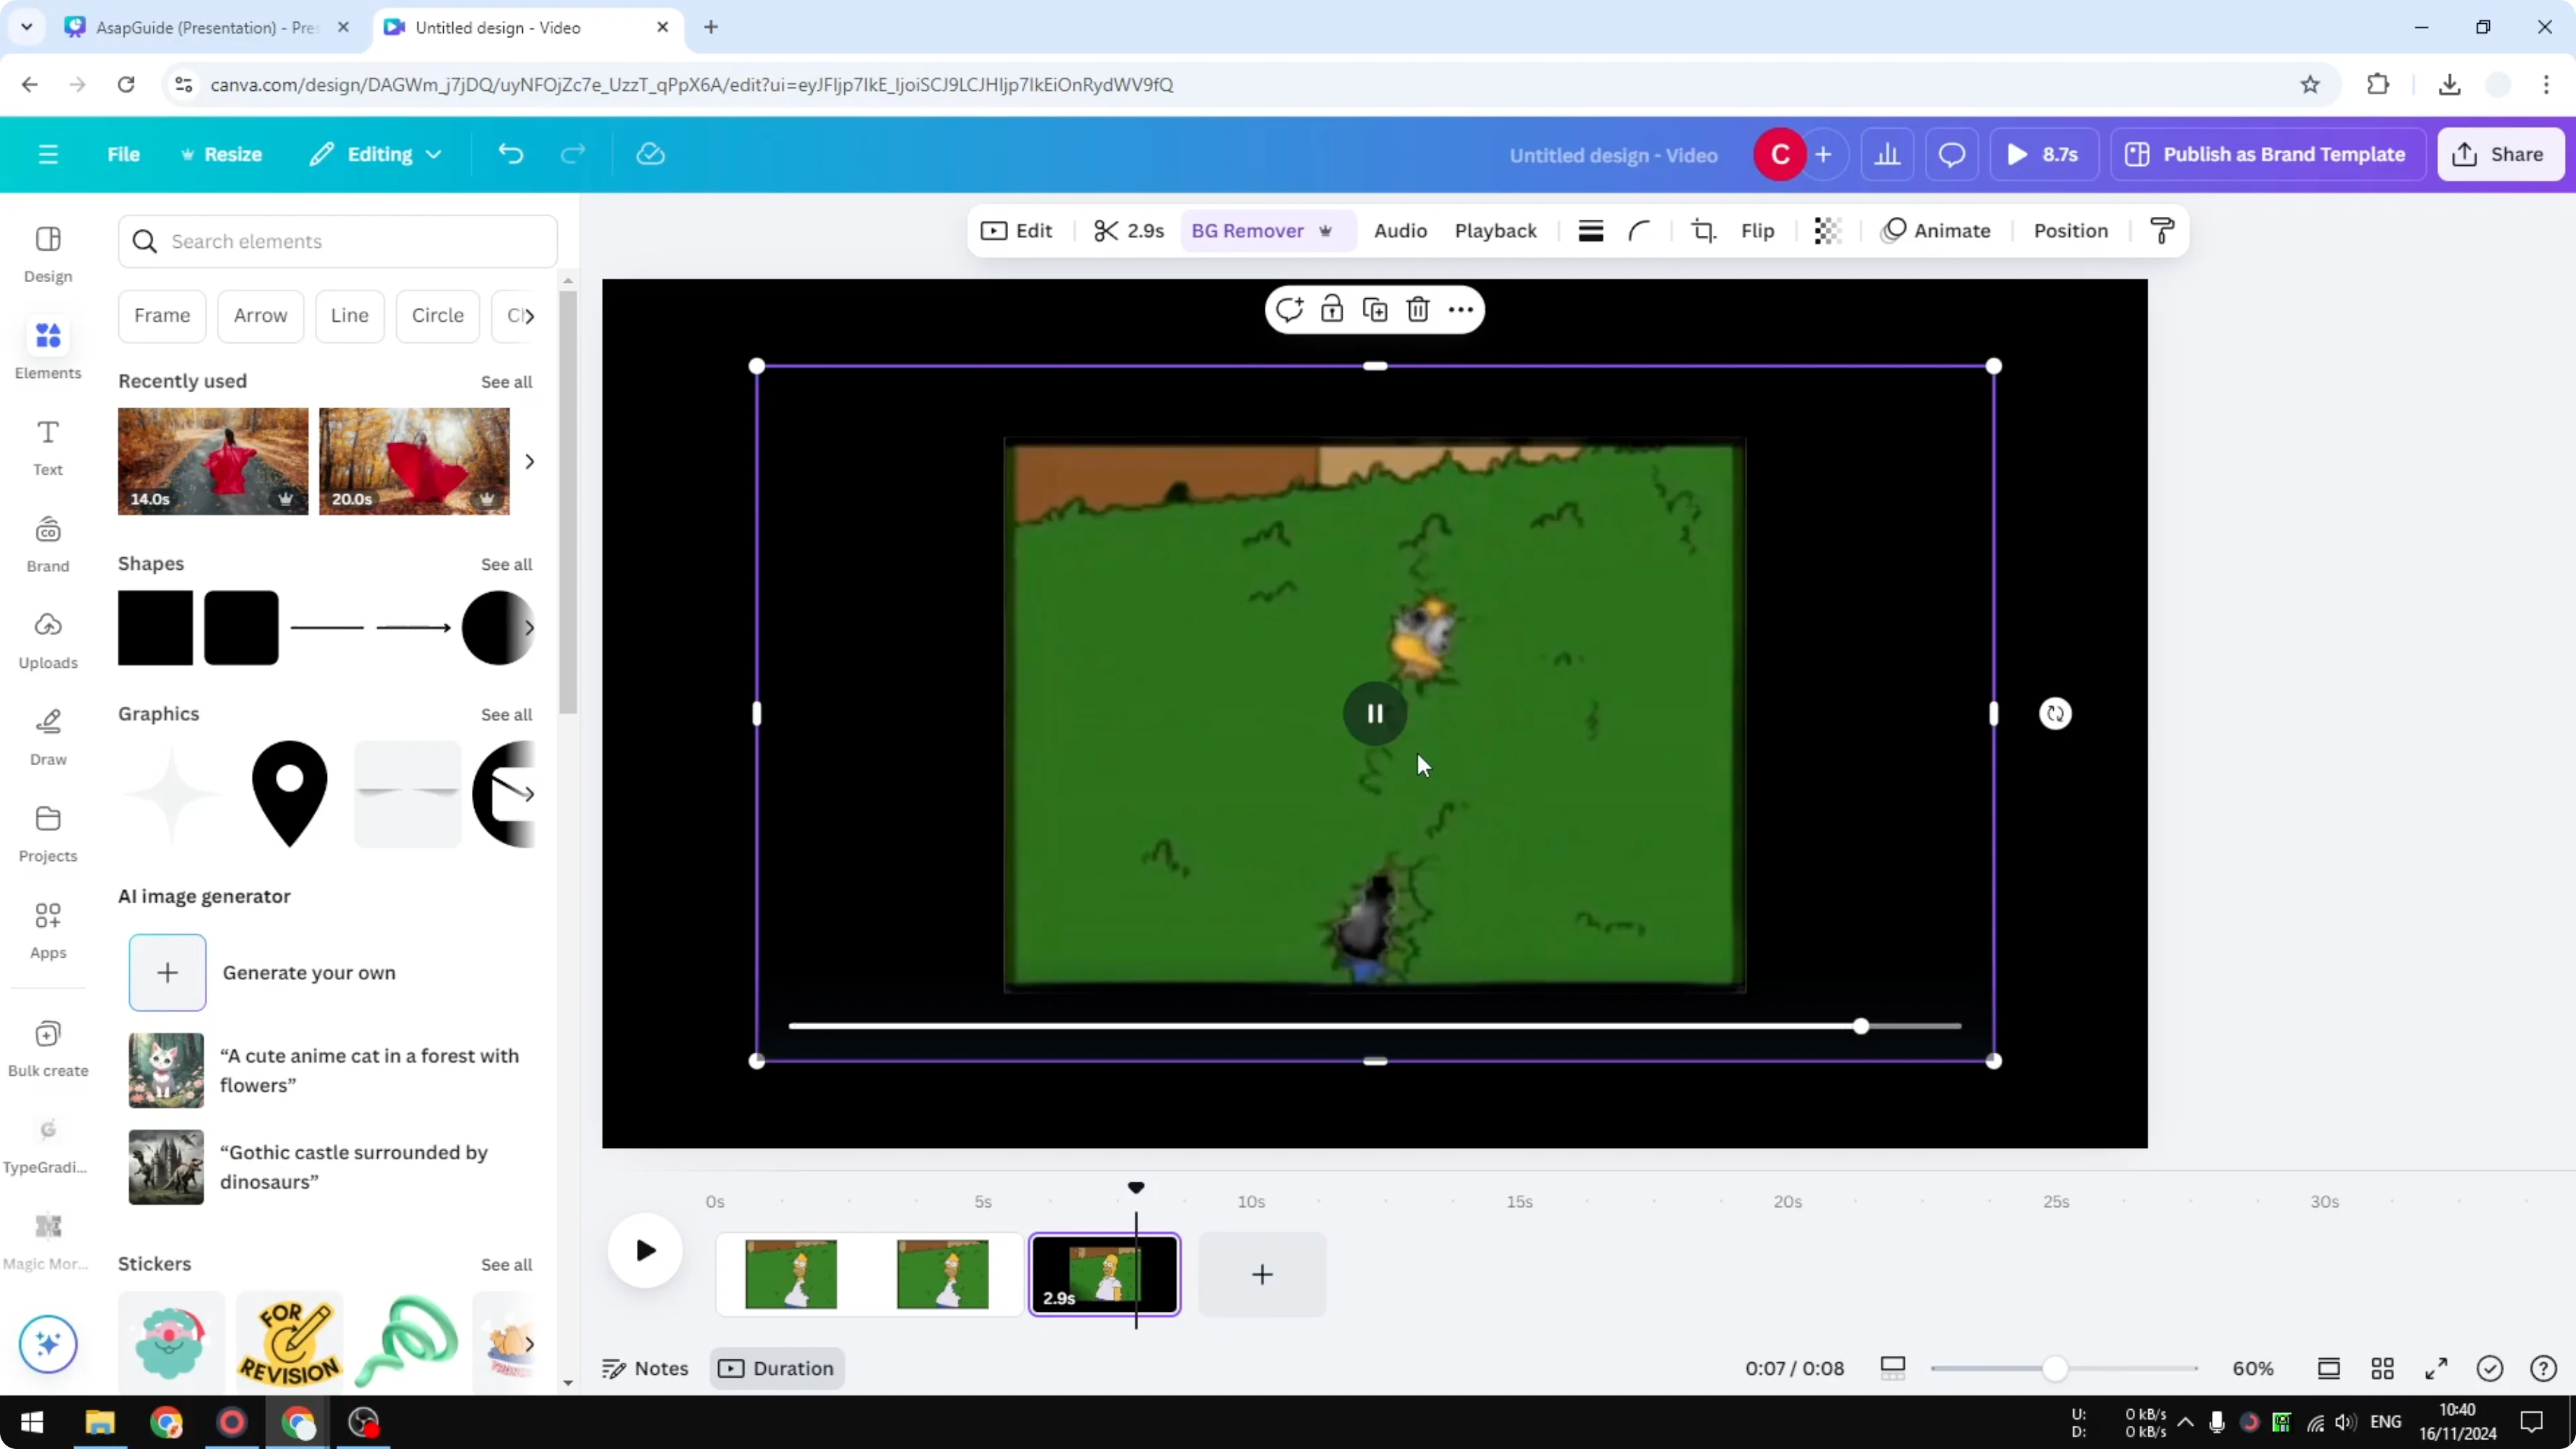Expand shape chips with right chevron
The height and width of the screenshot is (1449, 2576).
(x=529, y=316)
